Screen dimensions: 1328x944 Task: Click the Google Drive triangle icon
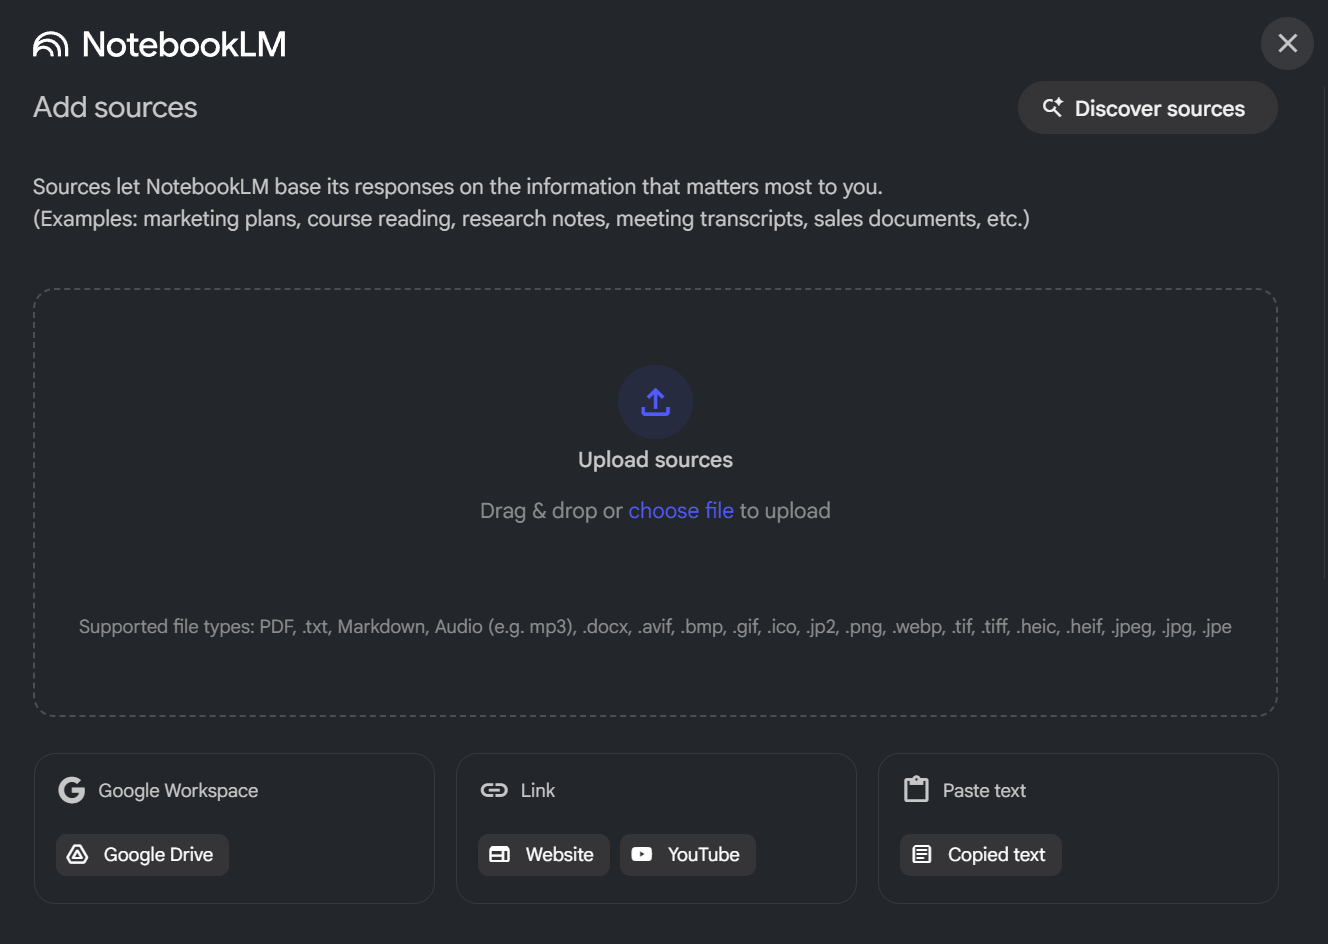78,855
